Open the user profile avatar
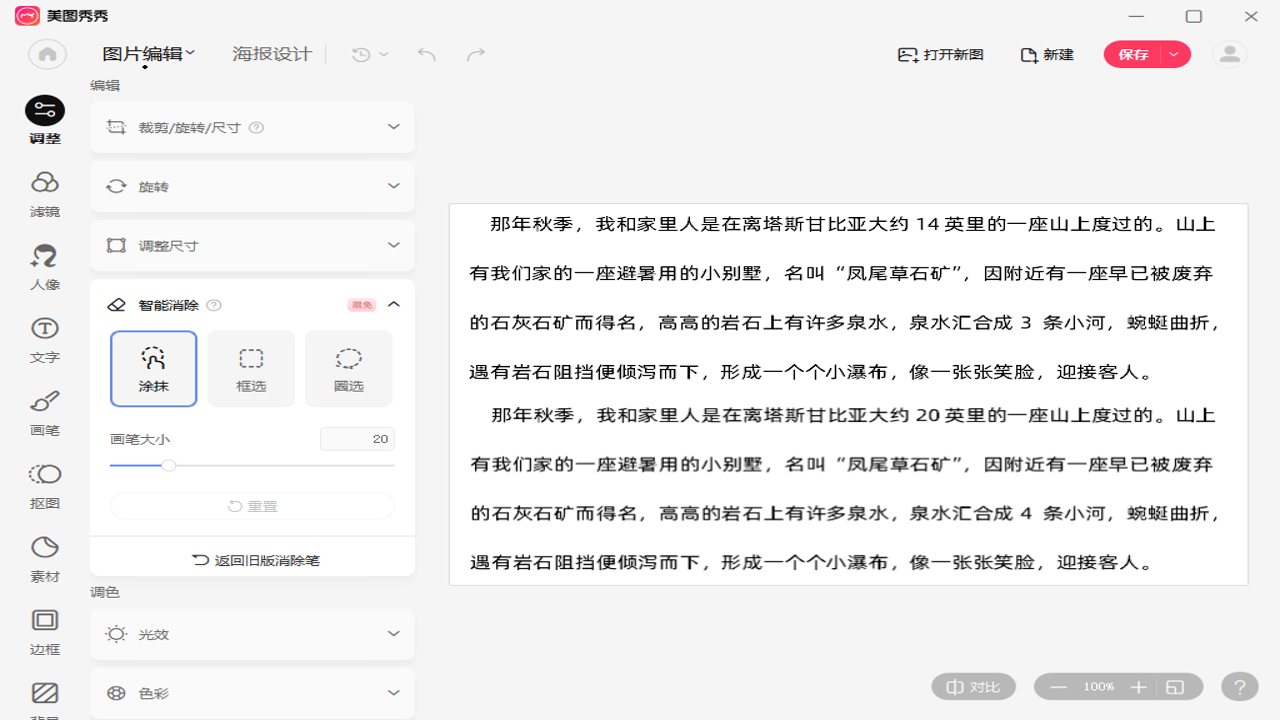The image size is (1280, 720). point(1229,54)
